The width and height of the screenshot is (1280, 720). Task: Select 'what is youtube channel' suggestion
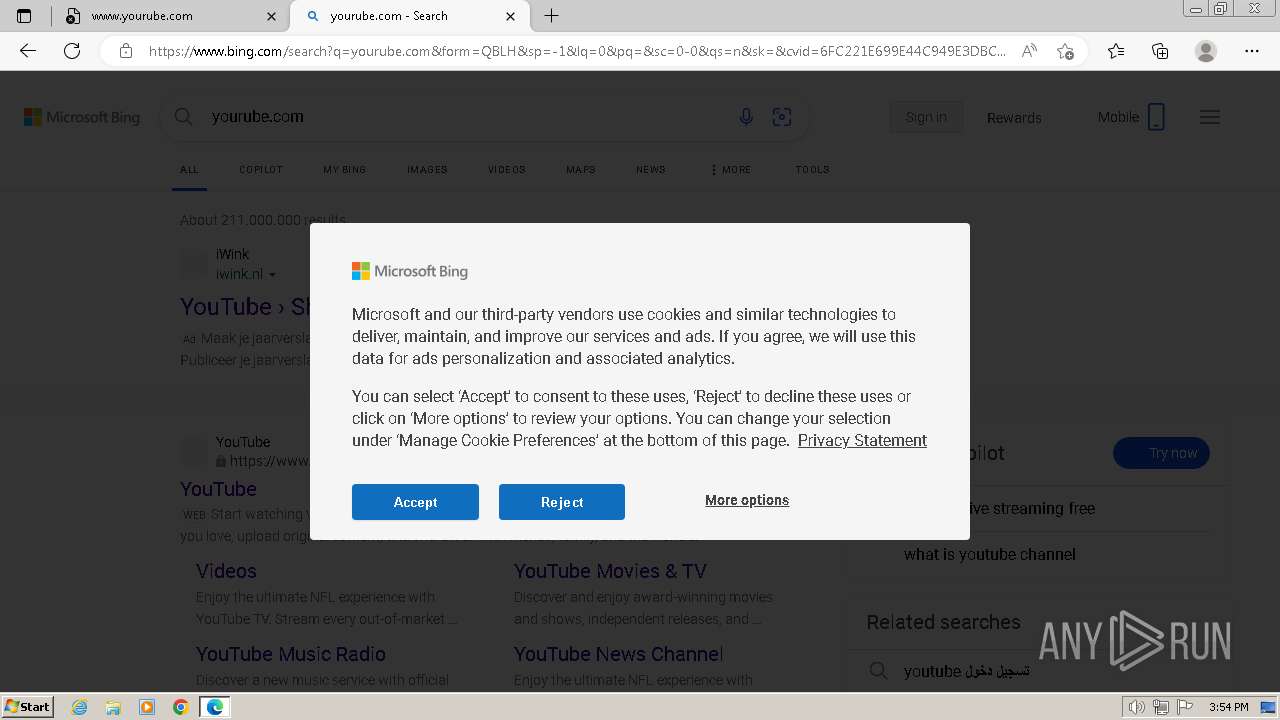pos(990,554)
